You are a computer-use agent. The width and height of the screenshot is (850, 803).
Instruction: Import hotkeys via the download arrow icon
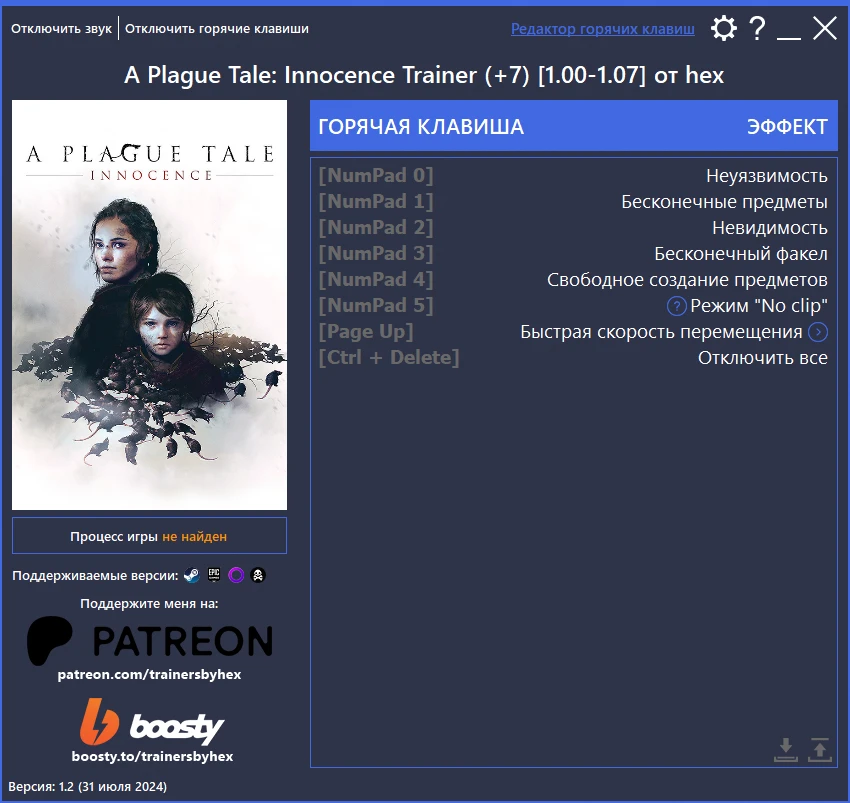point(786,748)
